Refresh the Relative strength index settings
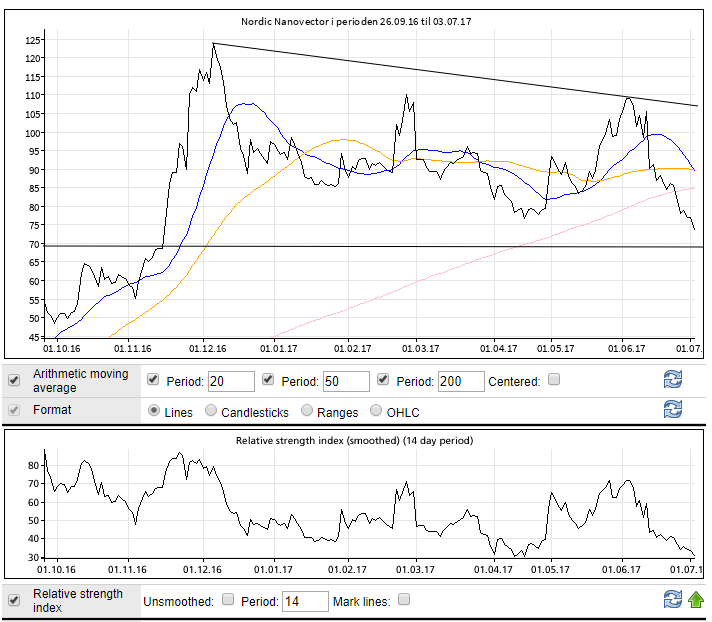Viewport: 712px width, 622px height. click(672, 599)
